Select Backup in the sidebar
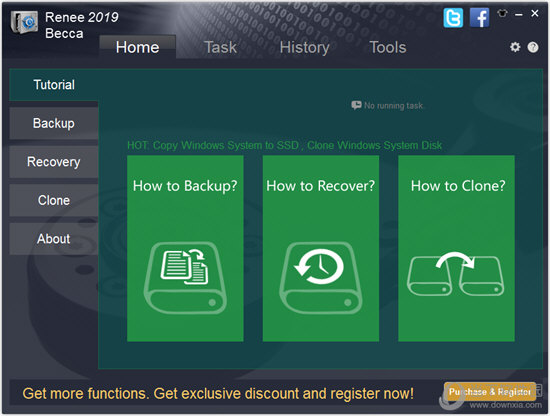 [54, 123]
